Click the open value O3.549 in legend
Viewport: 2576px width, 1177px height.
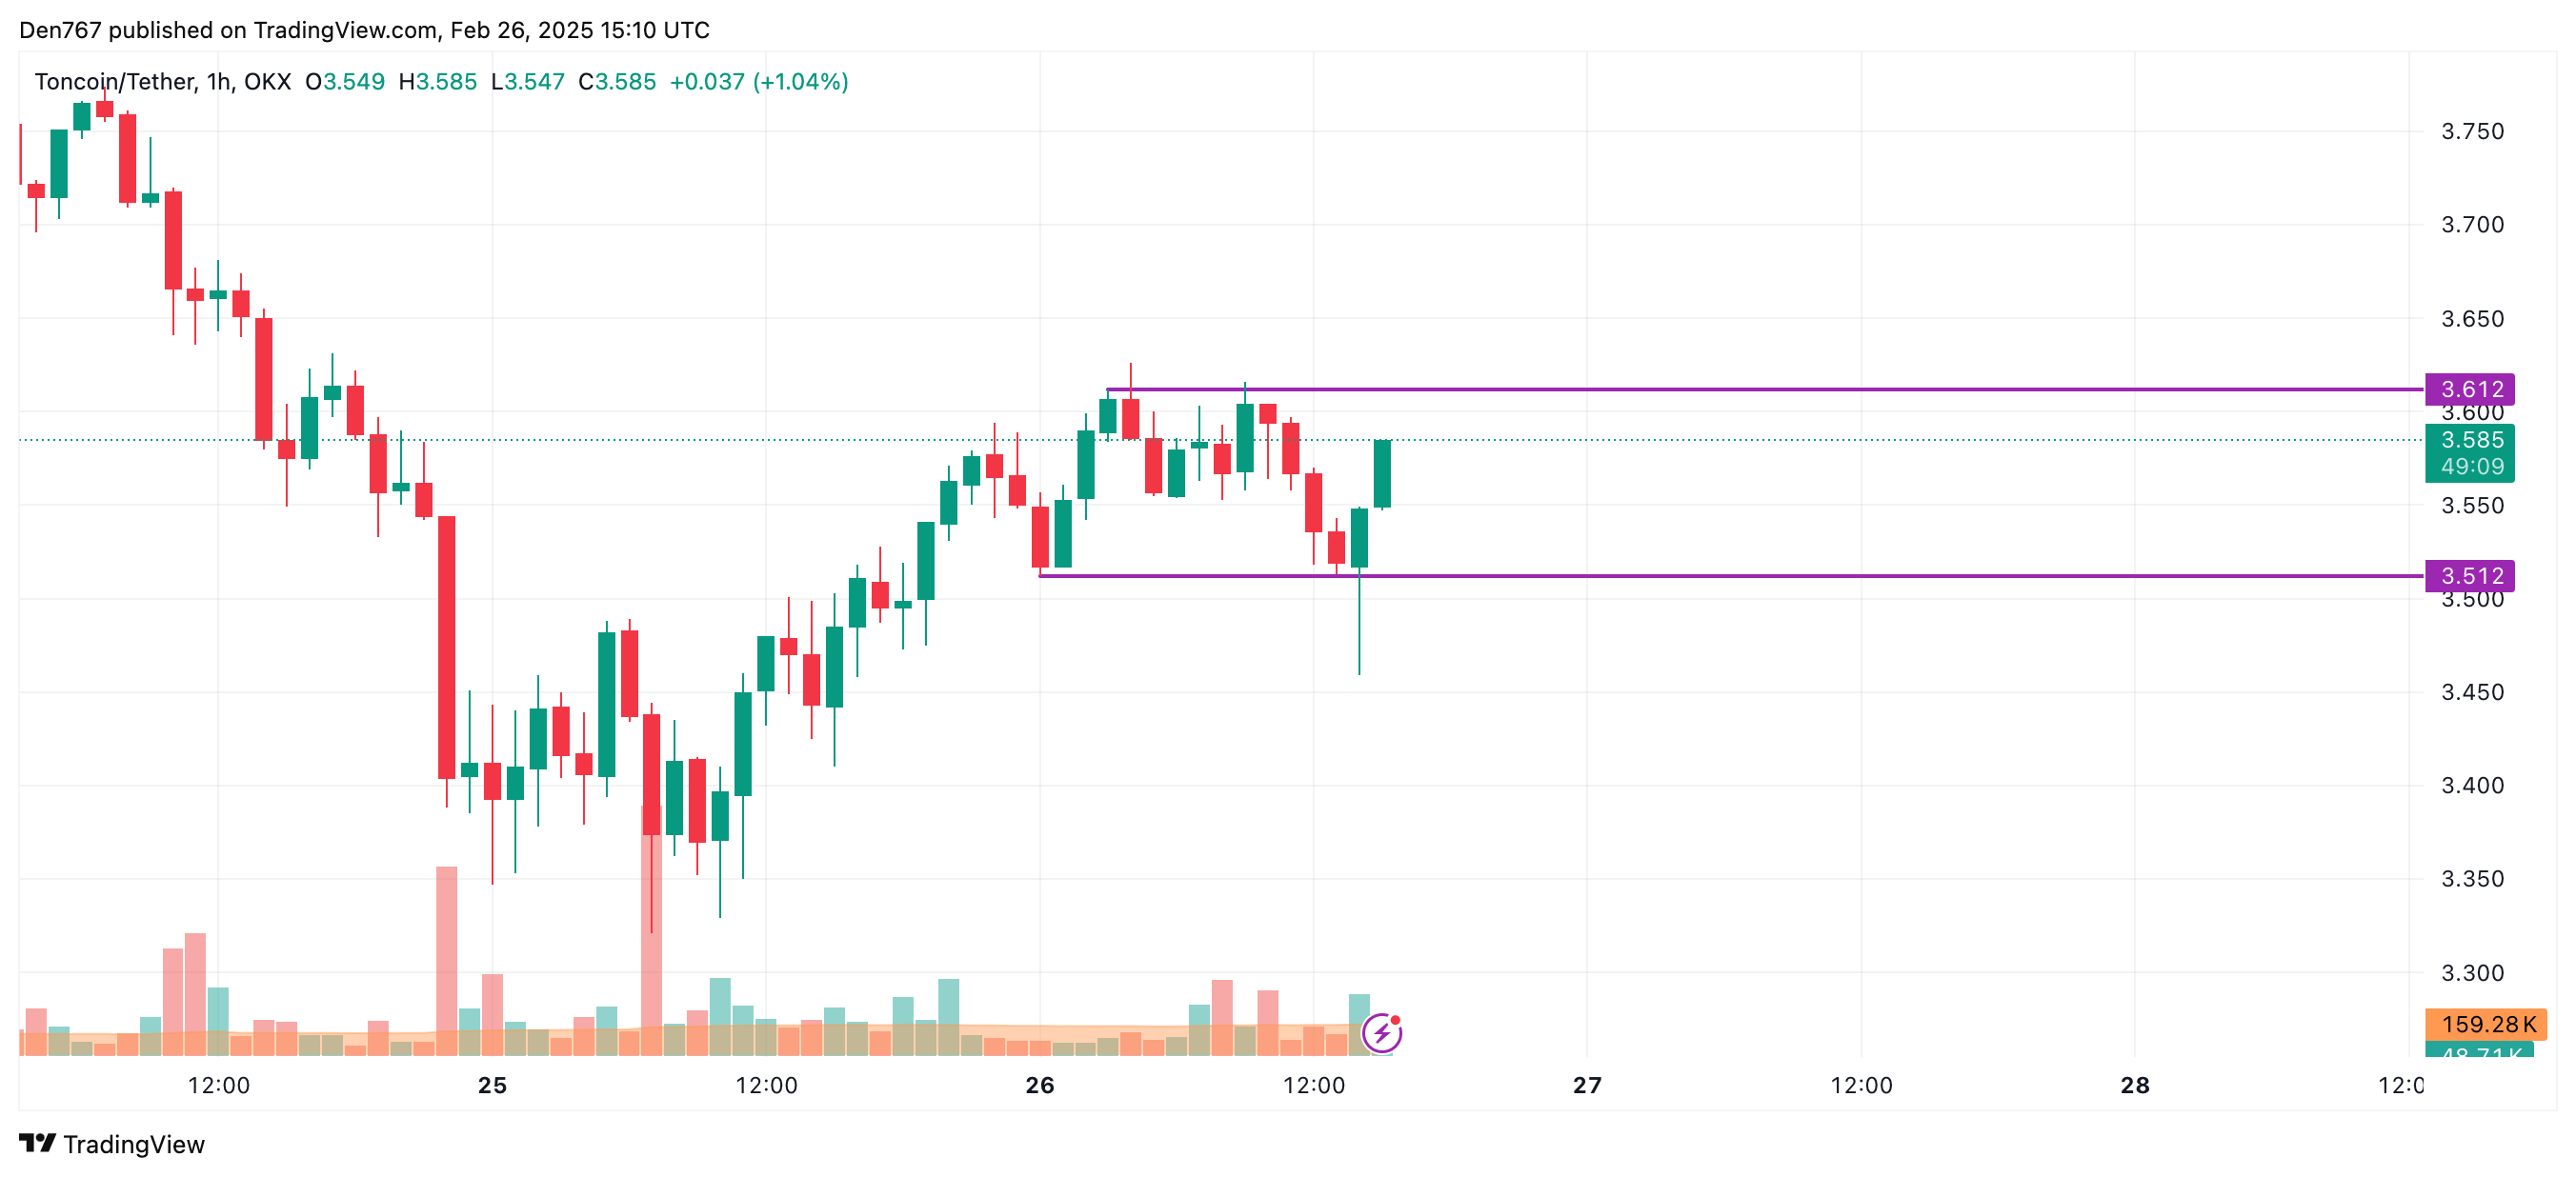coord(345,82)
